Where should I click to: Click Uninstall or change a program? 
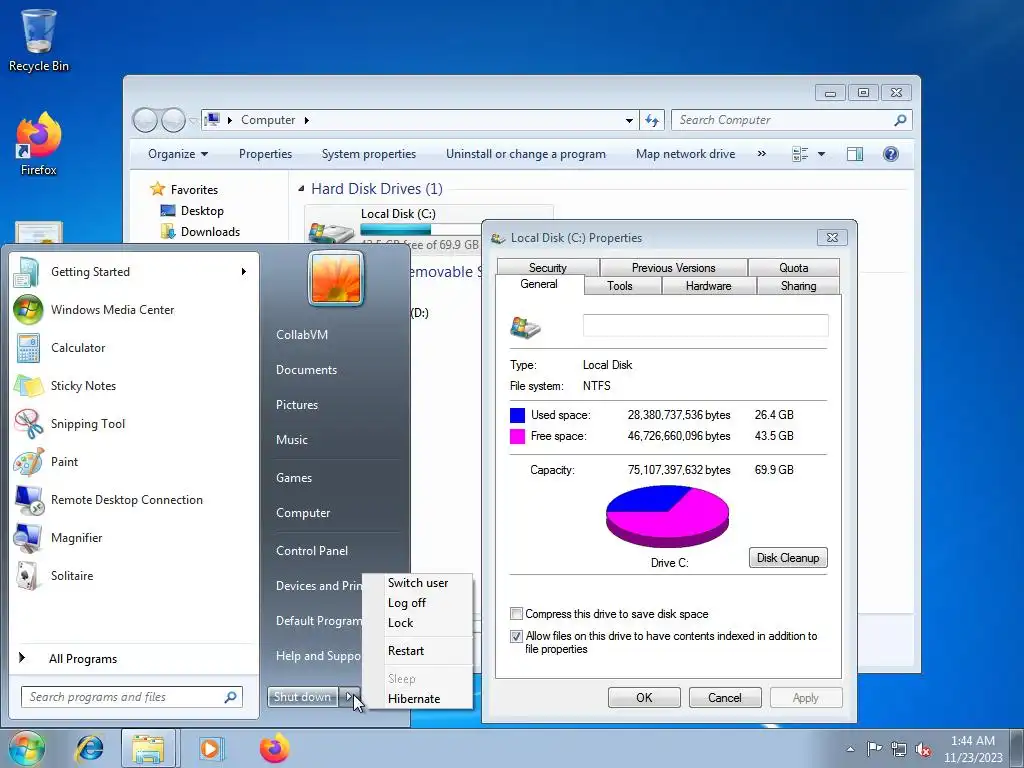(x=526, y=154)
